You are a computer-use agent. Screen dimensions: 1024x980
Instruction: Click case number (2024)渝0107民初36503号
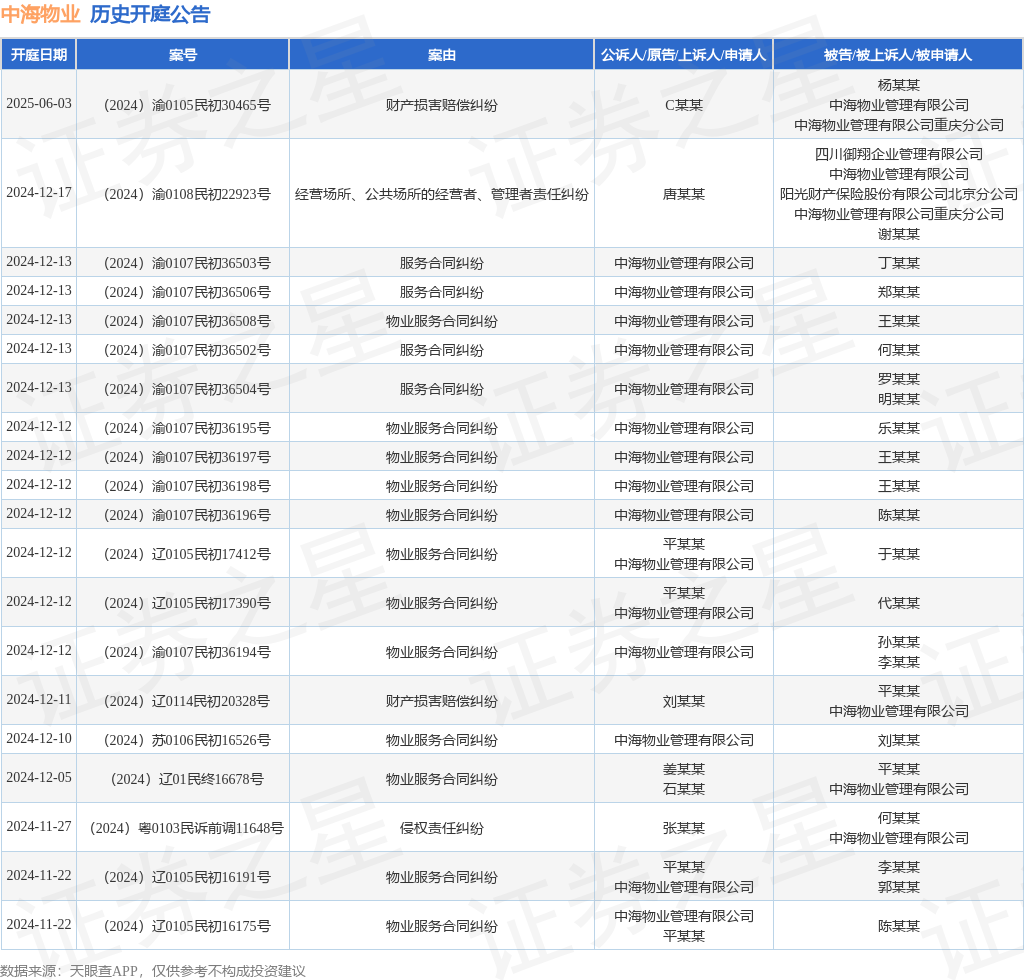pyautogui.click(x=187, y=263)
